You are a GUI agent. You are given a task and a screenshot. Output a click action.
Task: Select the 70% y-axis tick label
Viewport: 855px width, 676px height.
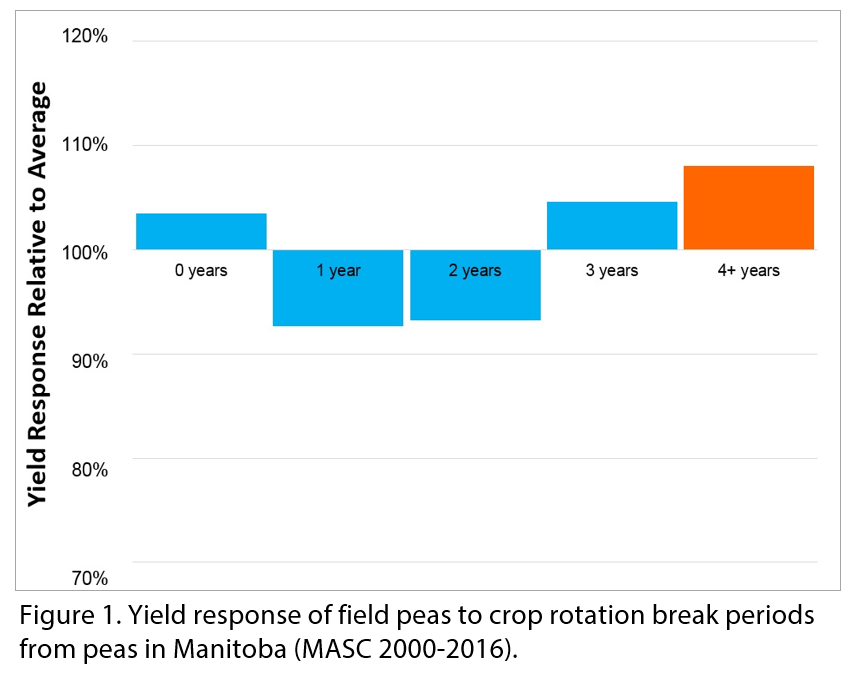tap(87, 577)
